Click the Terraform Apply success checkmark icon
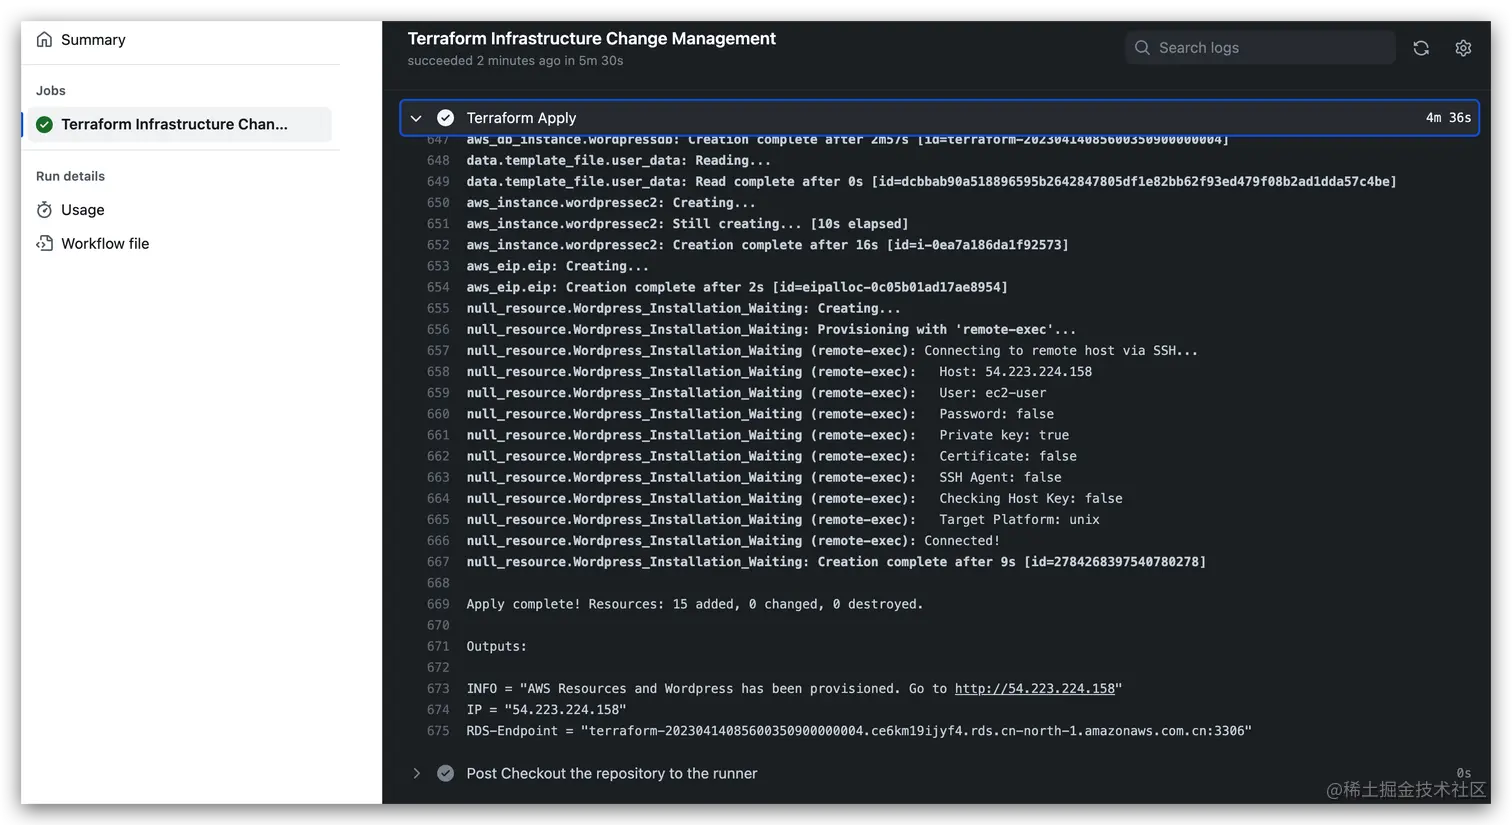The image size is (1512, 825). click(x=446, y=118)
